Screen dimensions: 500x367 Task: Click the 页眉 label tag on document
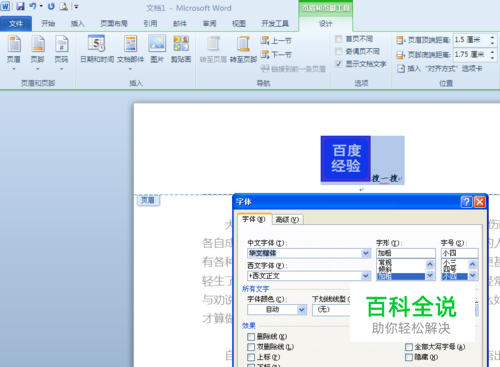(x=148, y=200)
